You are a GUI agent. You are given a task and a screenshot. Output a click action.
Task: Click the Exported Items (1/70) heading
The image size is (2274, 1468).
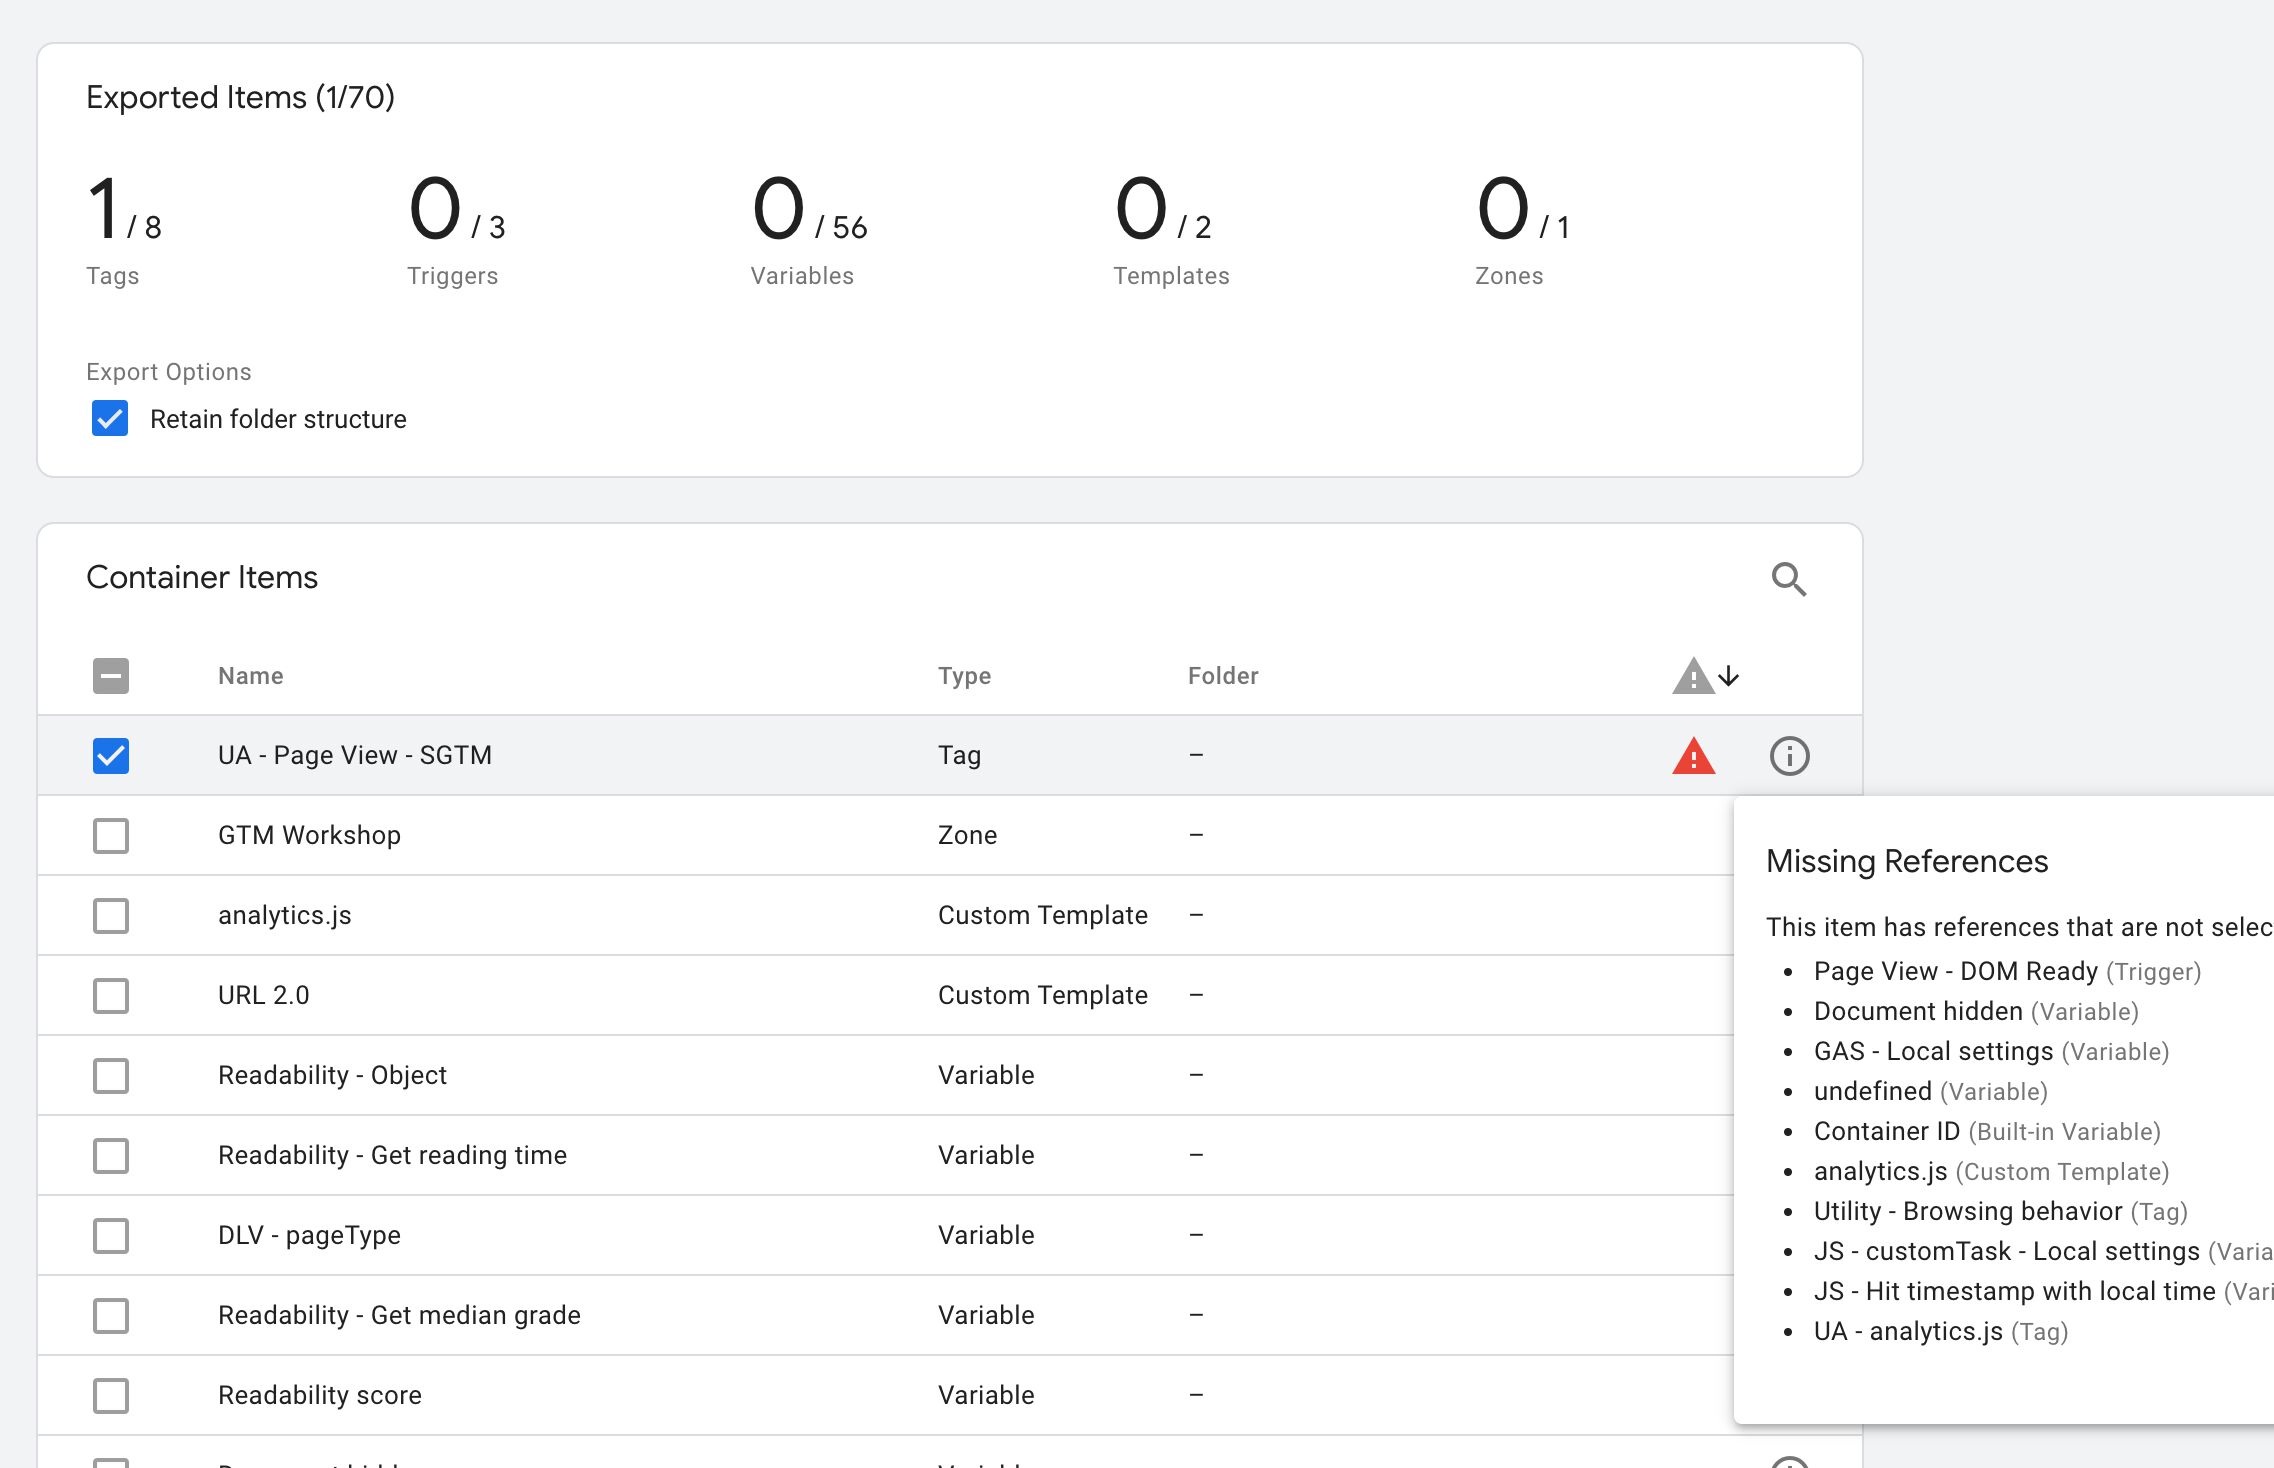click(x=240, y=97)
